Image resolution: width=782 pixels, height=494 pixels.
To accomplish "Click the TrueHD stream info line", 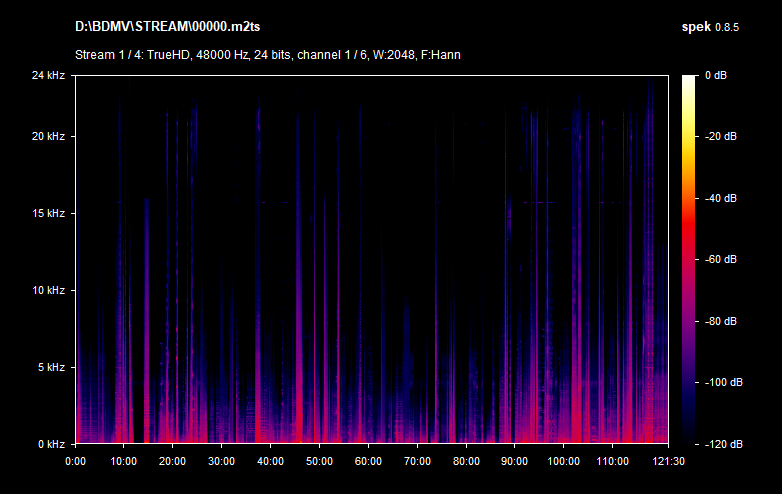I will (267, 54).
